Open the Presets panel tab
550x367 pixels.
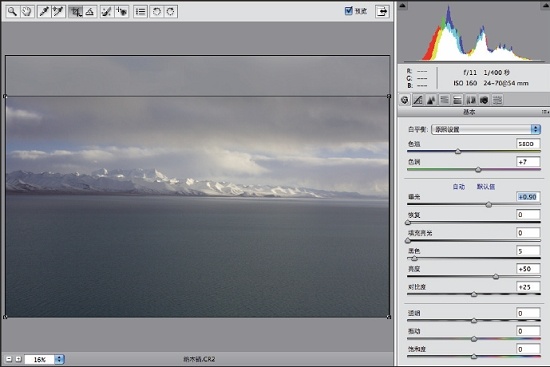pos(497,100)
